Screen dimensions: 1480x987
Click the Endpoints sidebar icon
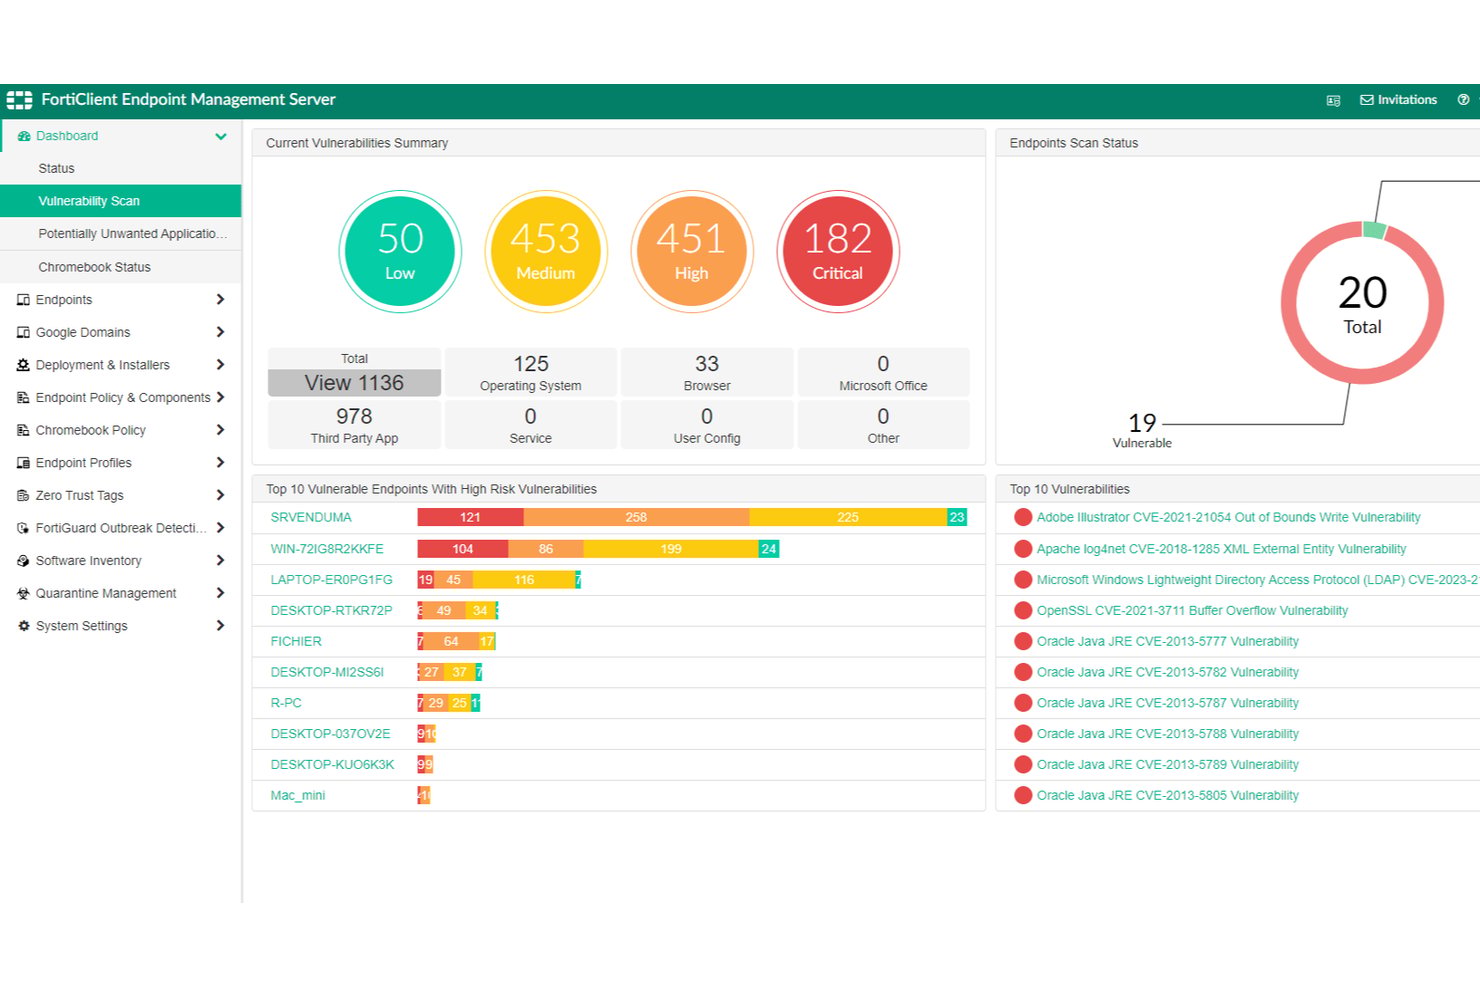[23, 300]
